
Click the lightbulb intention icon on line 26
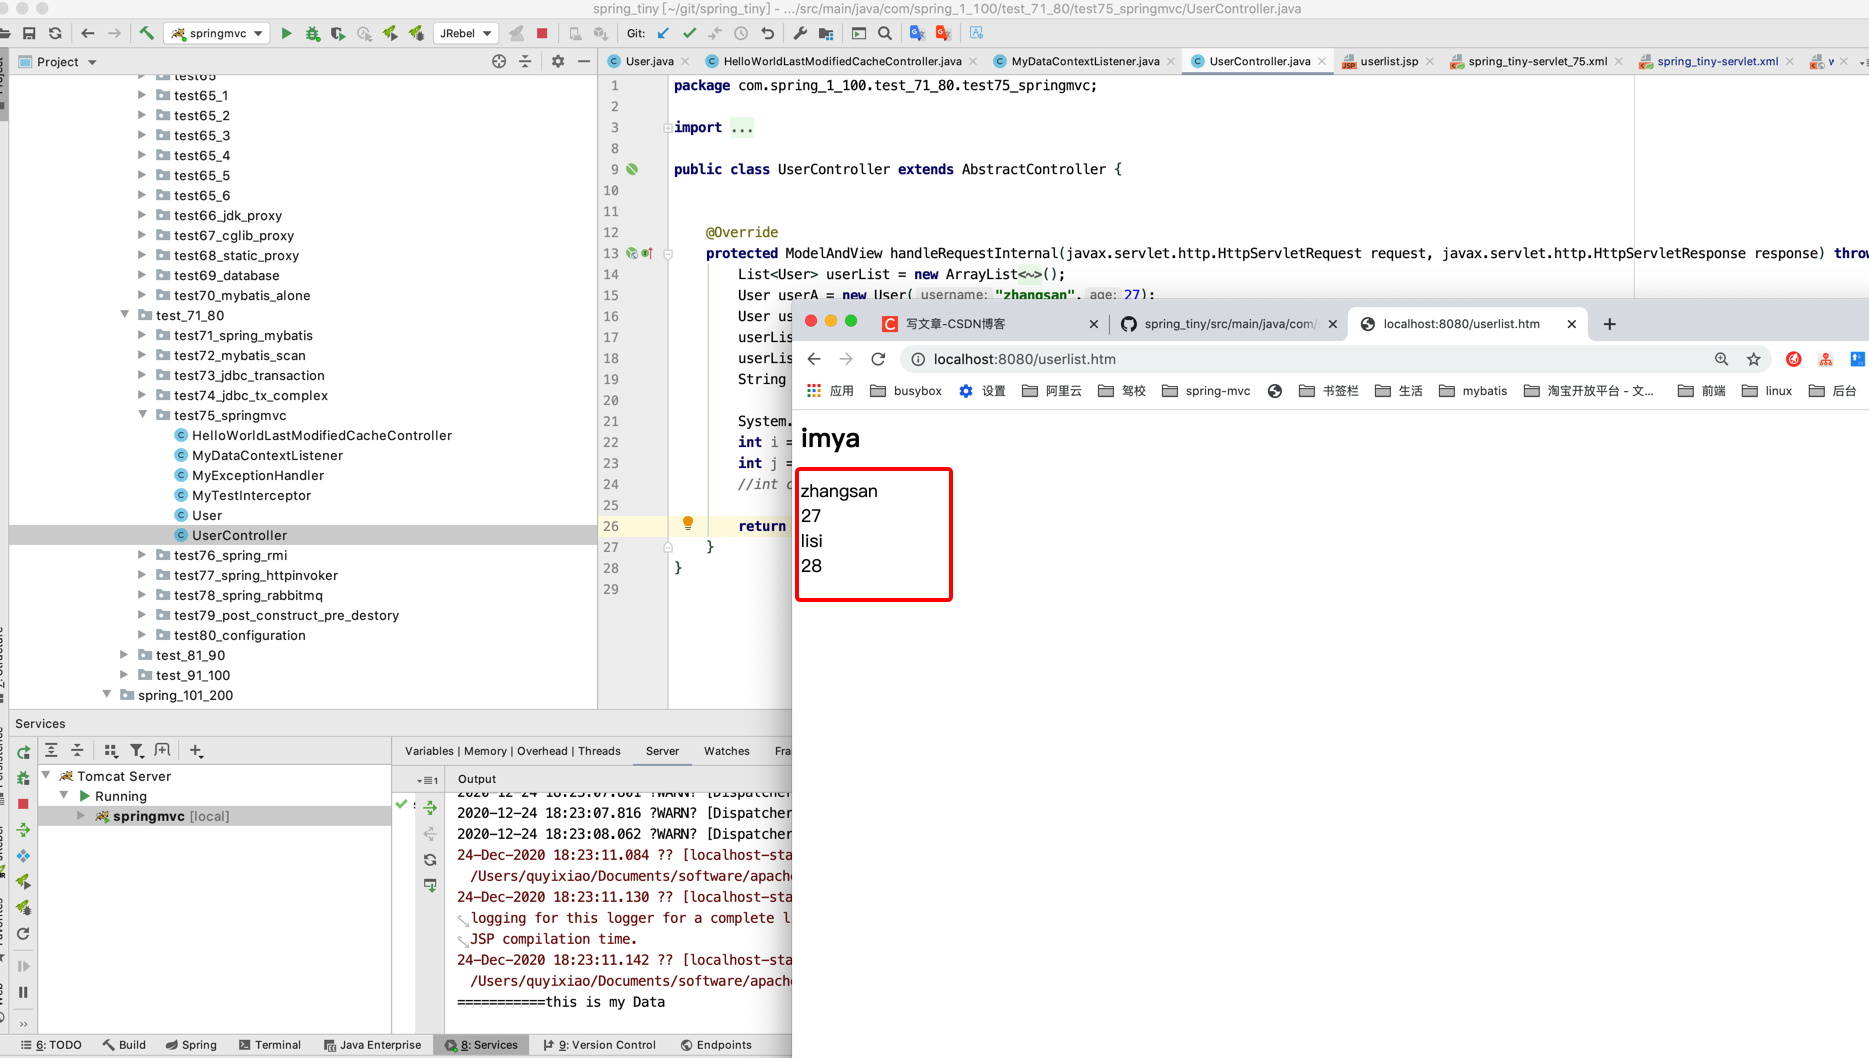click(688, 523)
